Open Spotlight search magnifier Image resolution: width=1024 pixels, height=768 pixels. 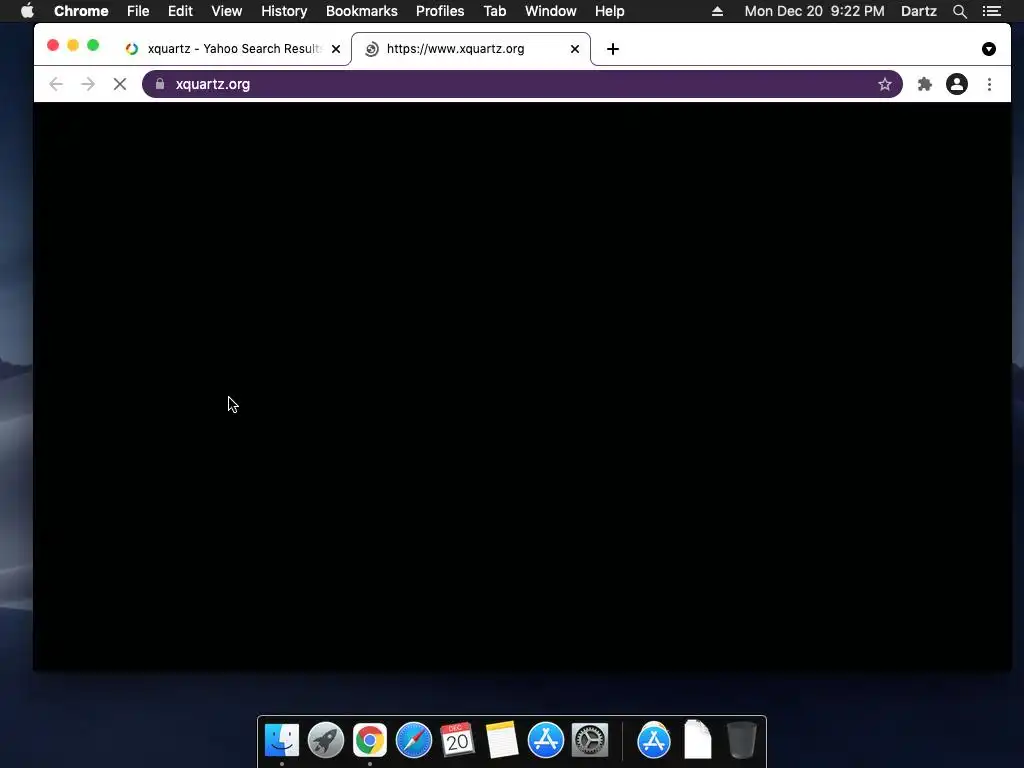point(959,11)
